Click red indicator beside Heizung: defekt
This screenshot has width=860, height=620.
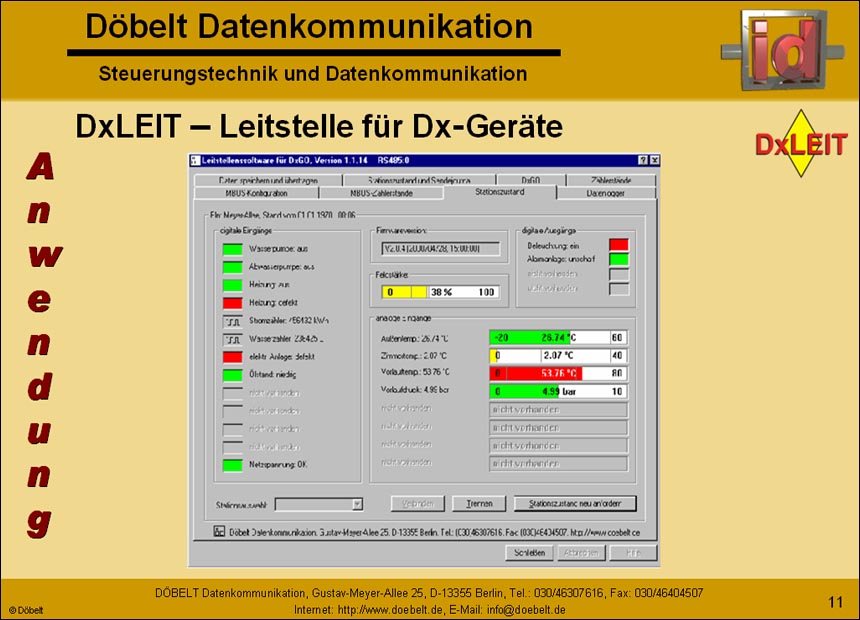point(233,303)
